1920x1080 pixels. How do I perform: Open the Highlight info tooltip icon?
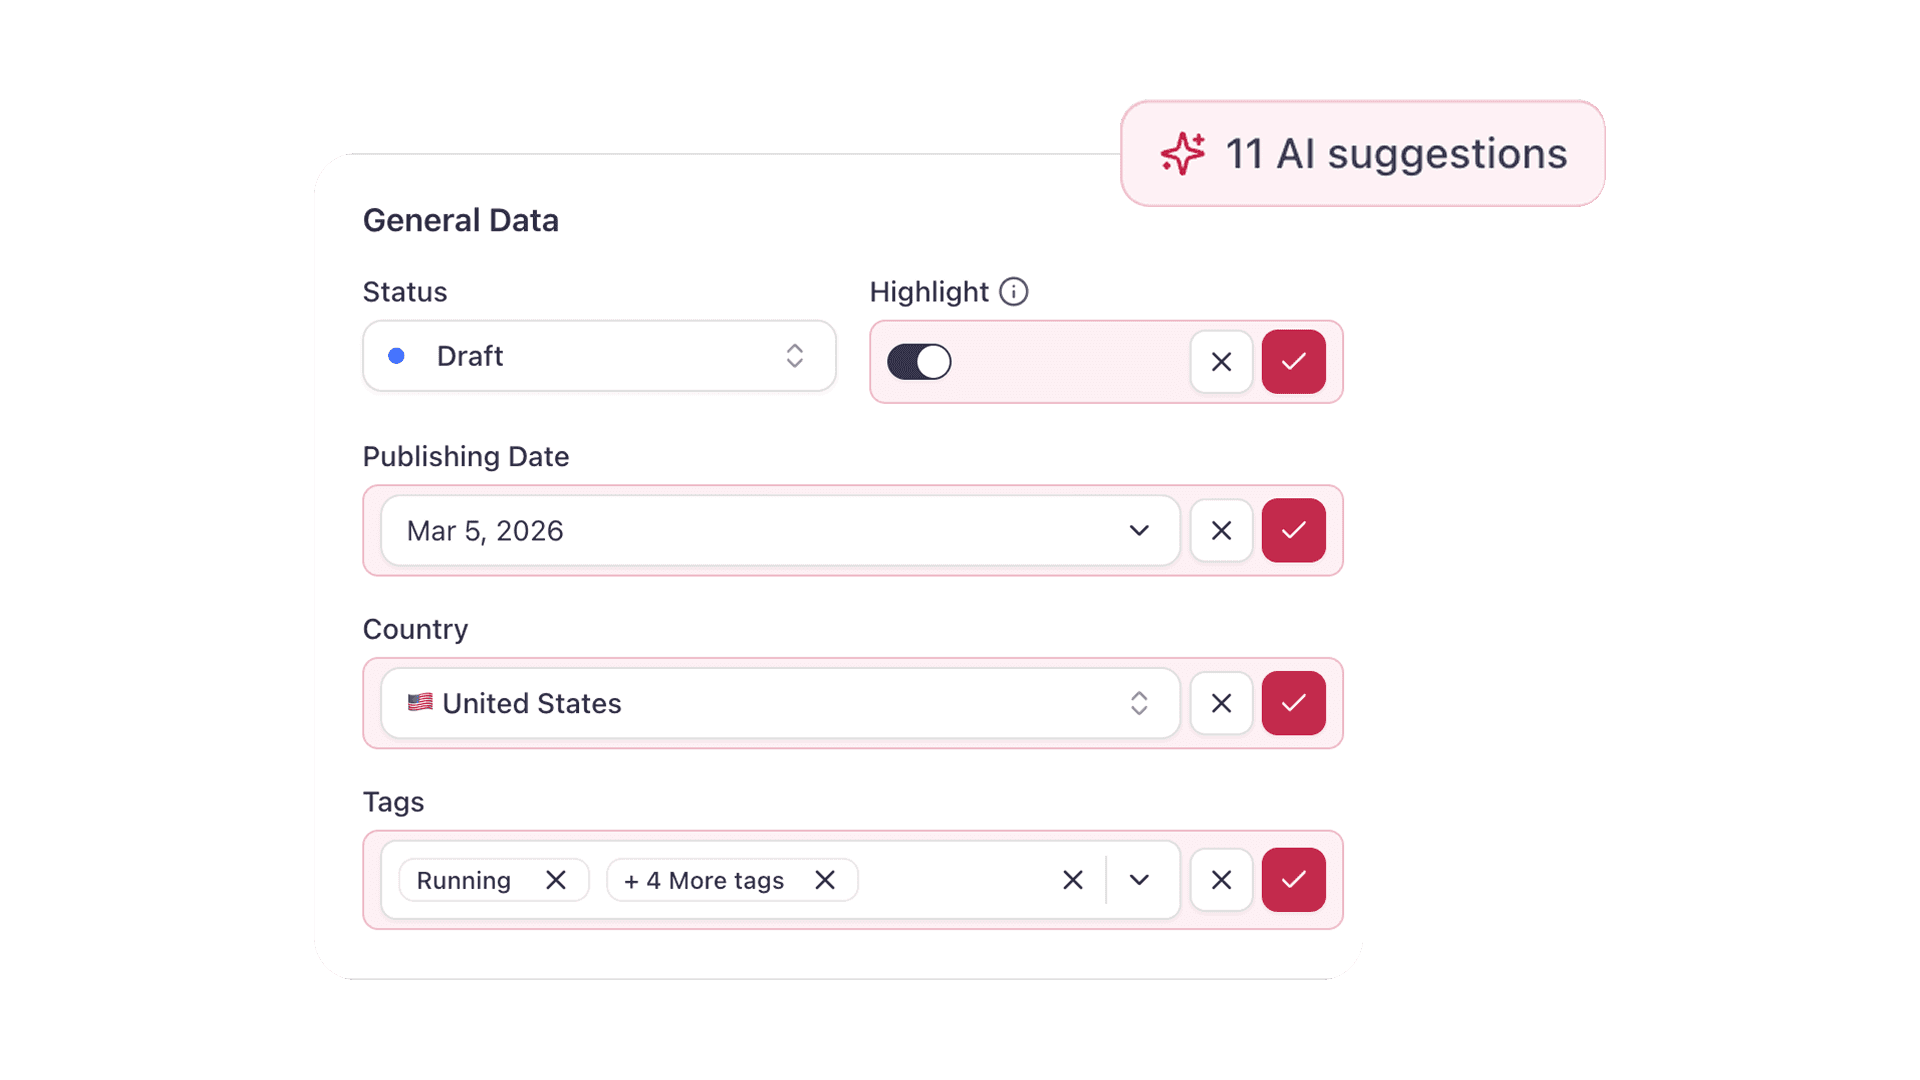click(x=1014, y=292)
